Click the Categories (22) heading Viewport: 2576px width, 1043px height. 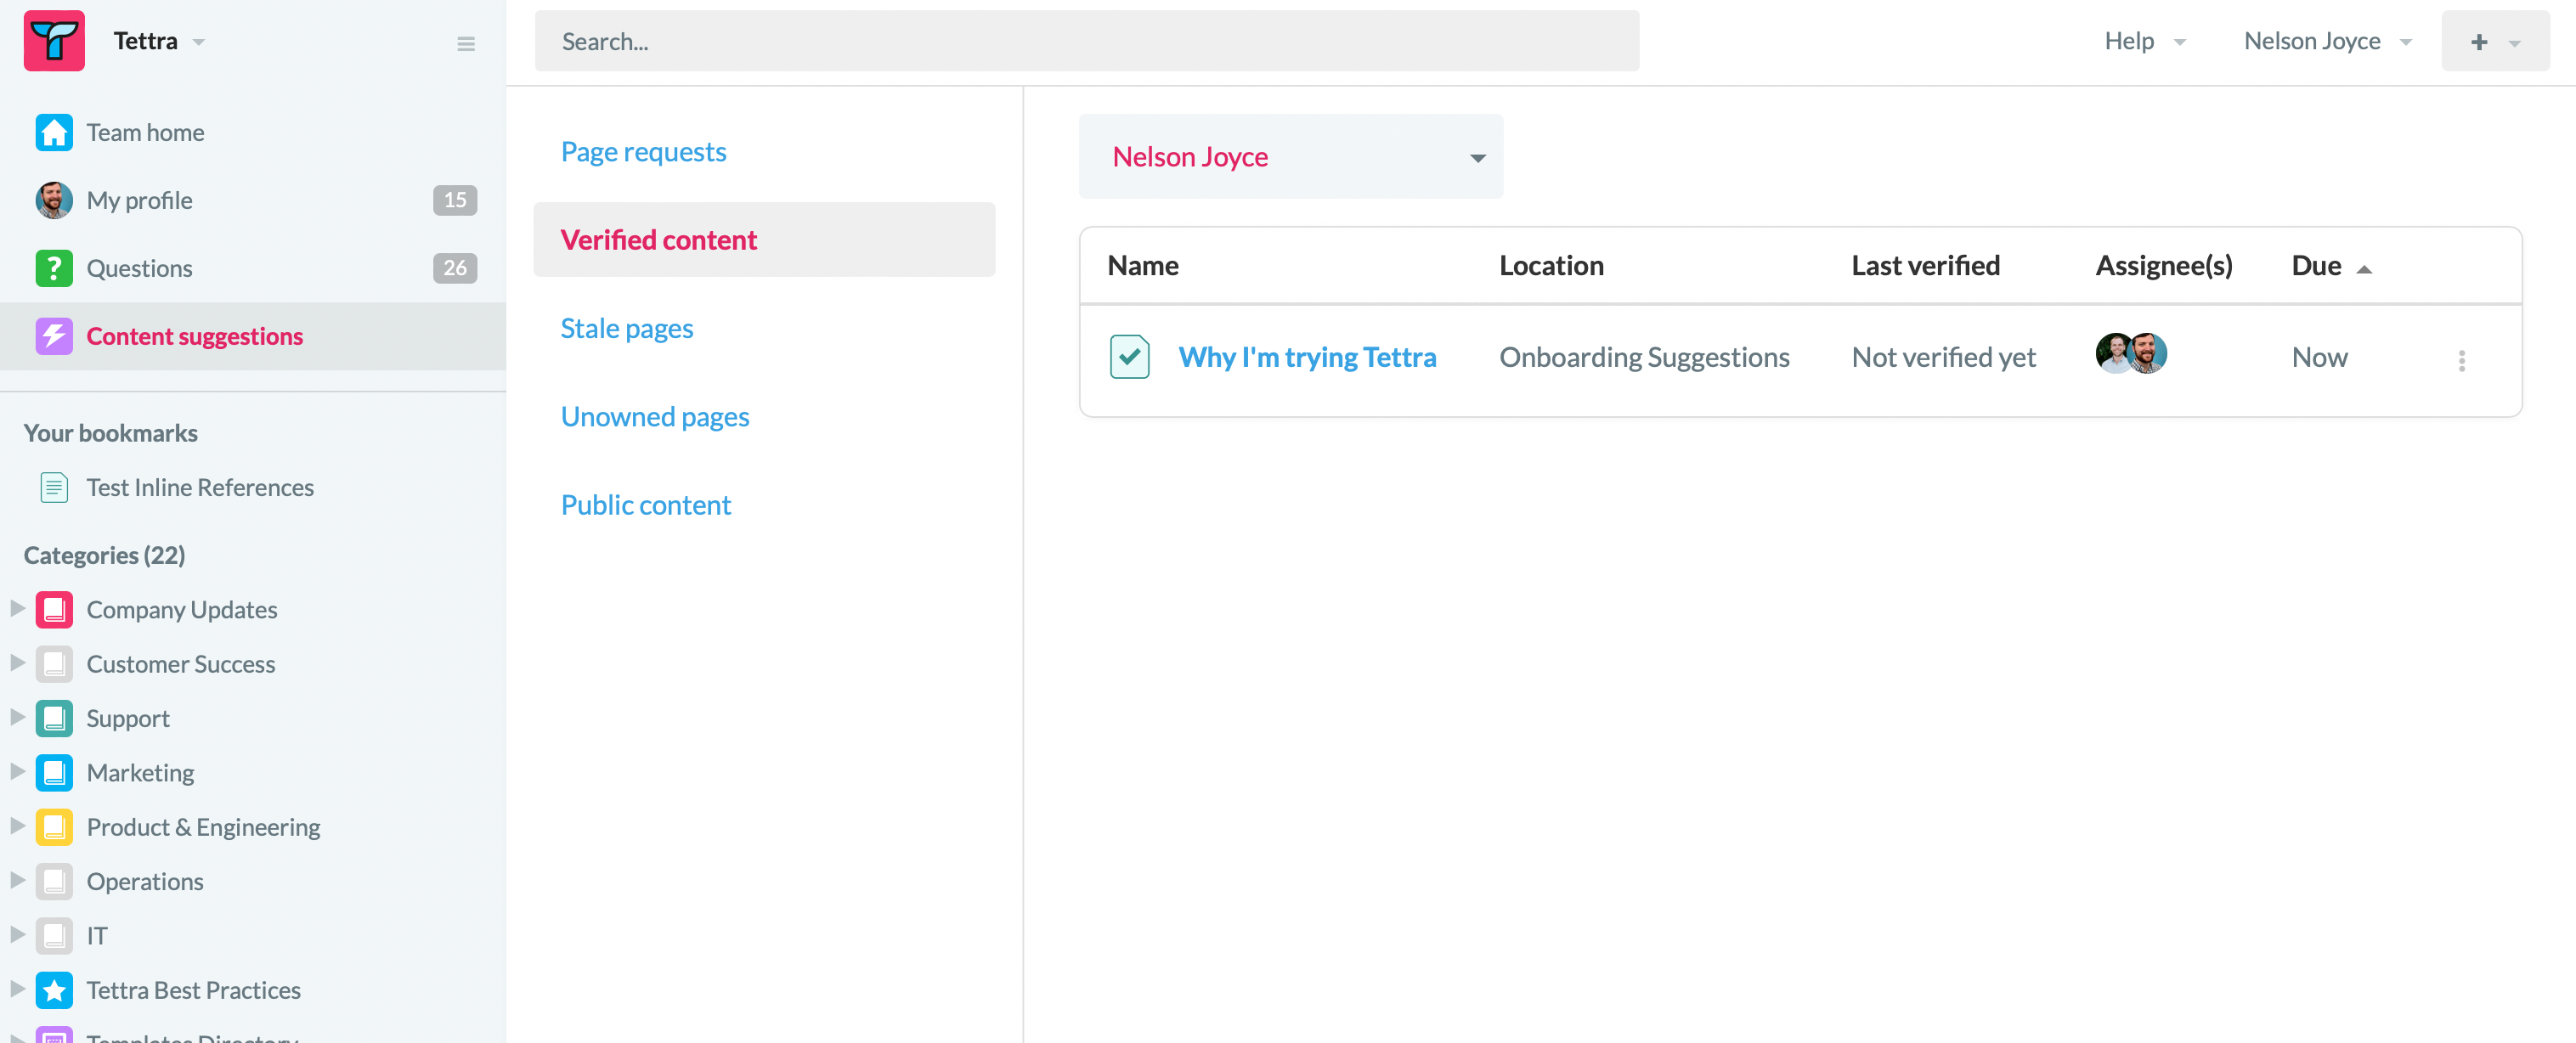tap(104, 555)
